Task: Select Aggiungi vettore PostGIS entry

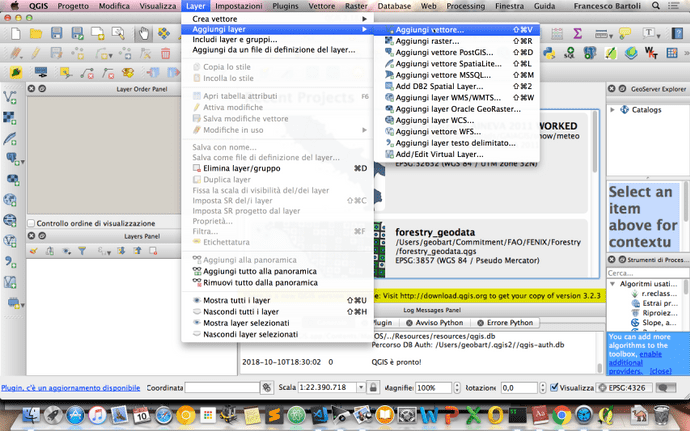Action: point(456,52)
